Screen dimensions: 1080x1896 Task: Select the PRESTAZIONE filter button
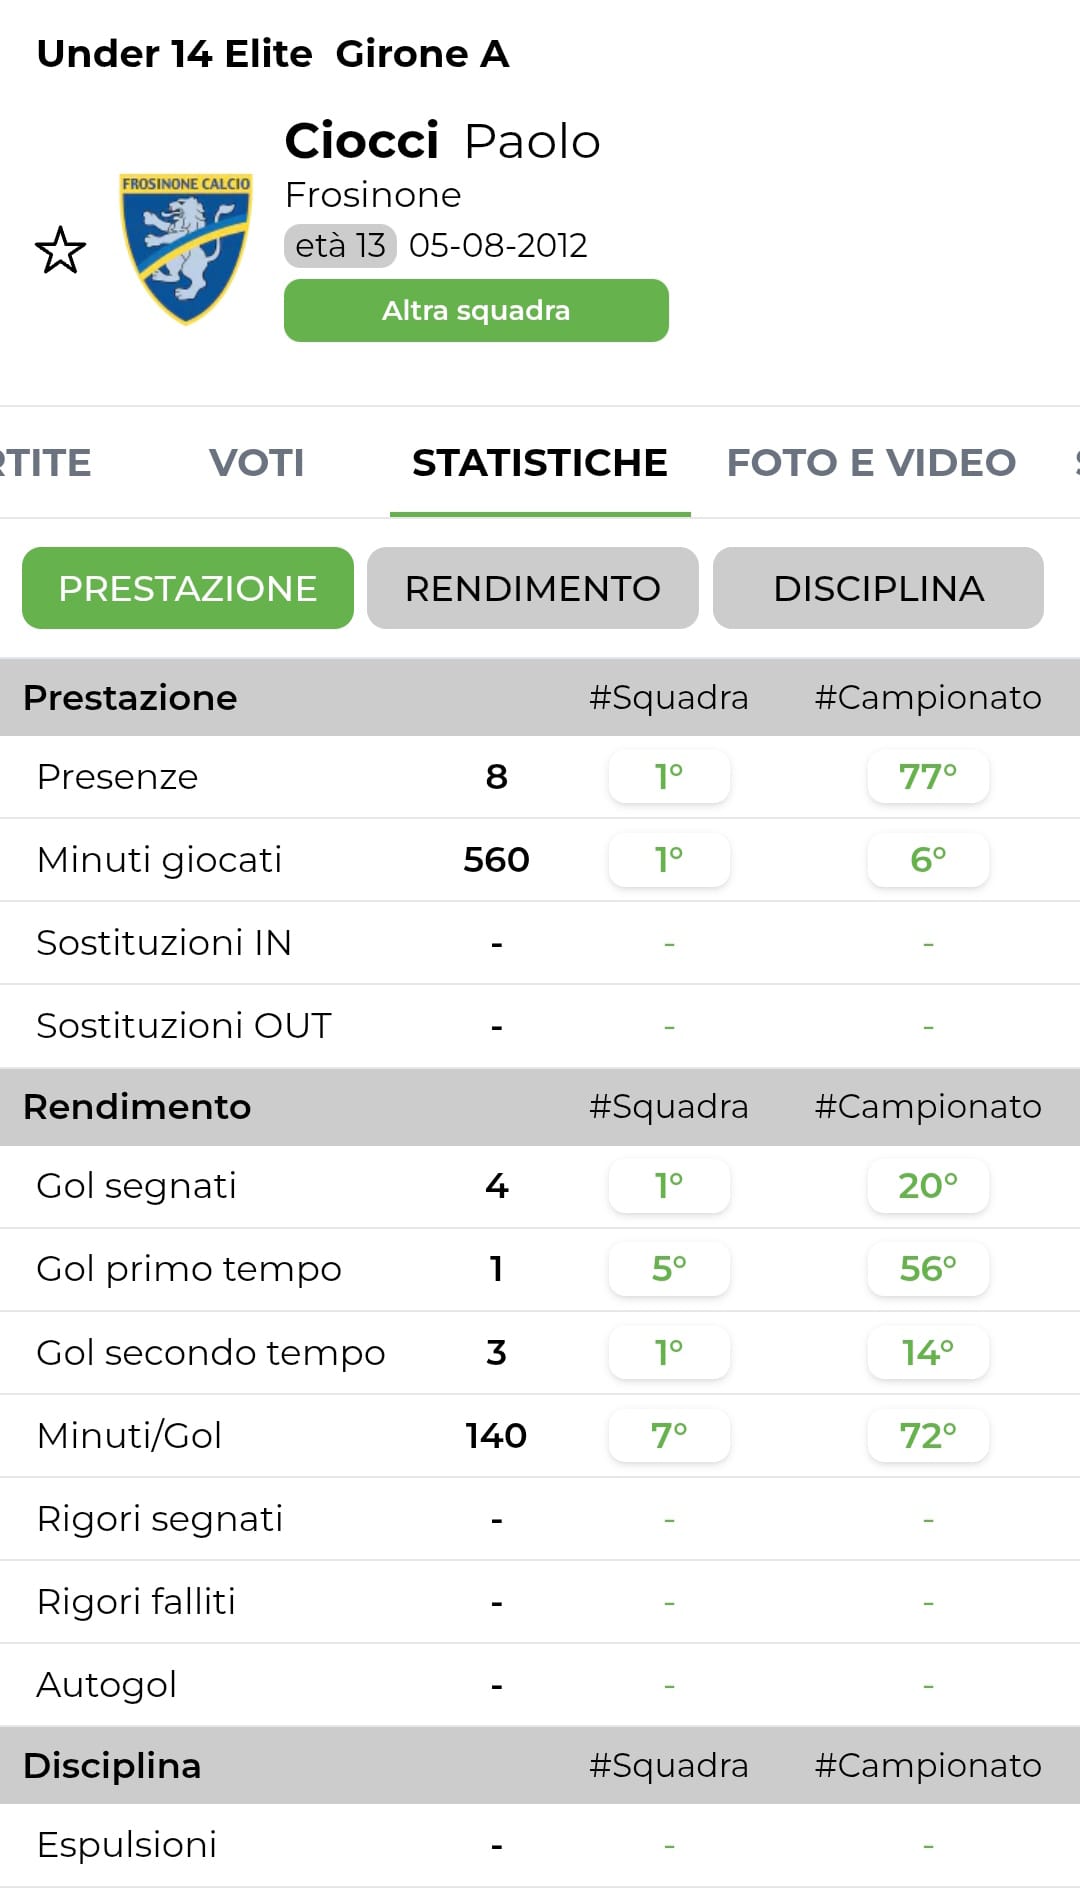188,589
